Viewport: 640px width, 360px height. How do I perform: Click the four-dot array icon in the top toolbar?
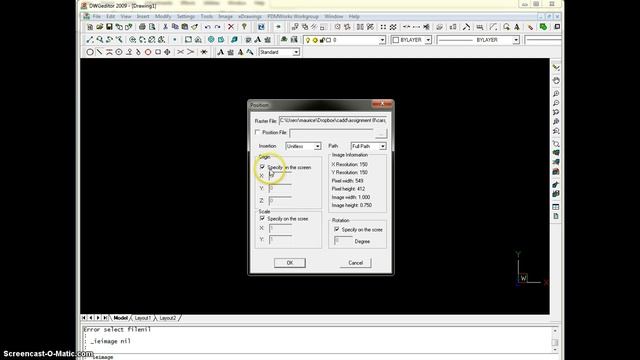[383, 27]
